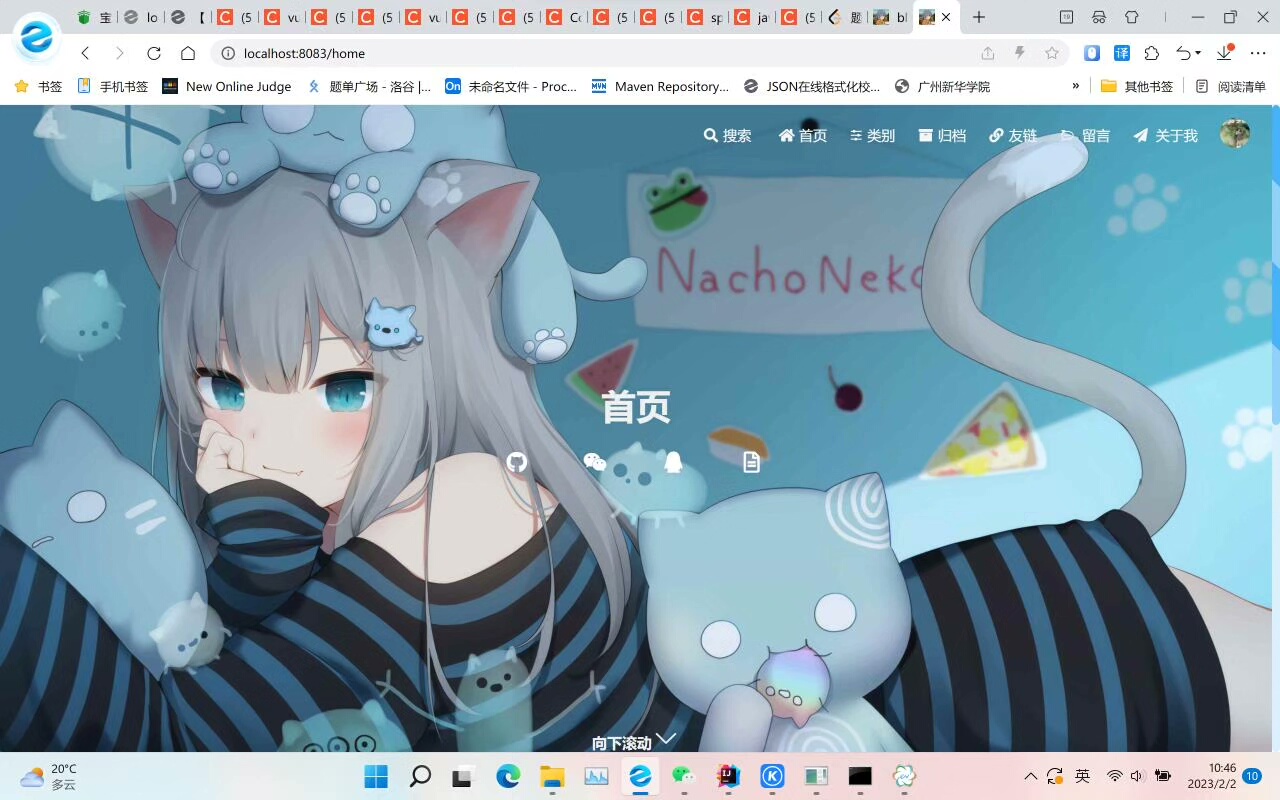
Task: Open the 搜索 search menu item
Action: 727,135
